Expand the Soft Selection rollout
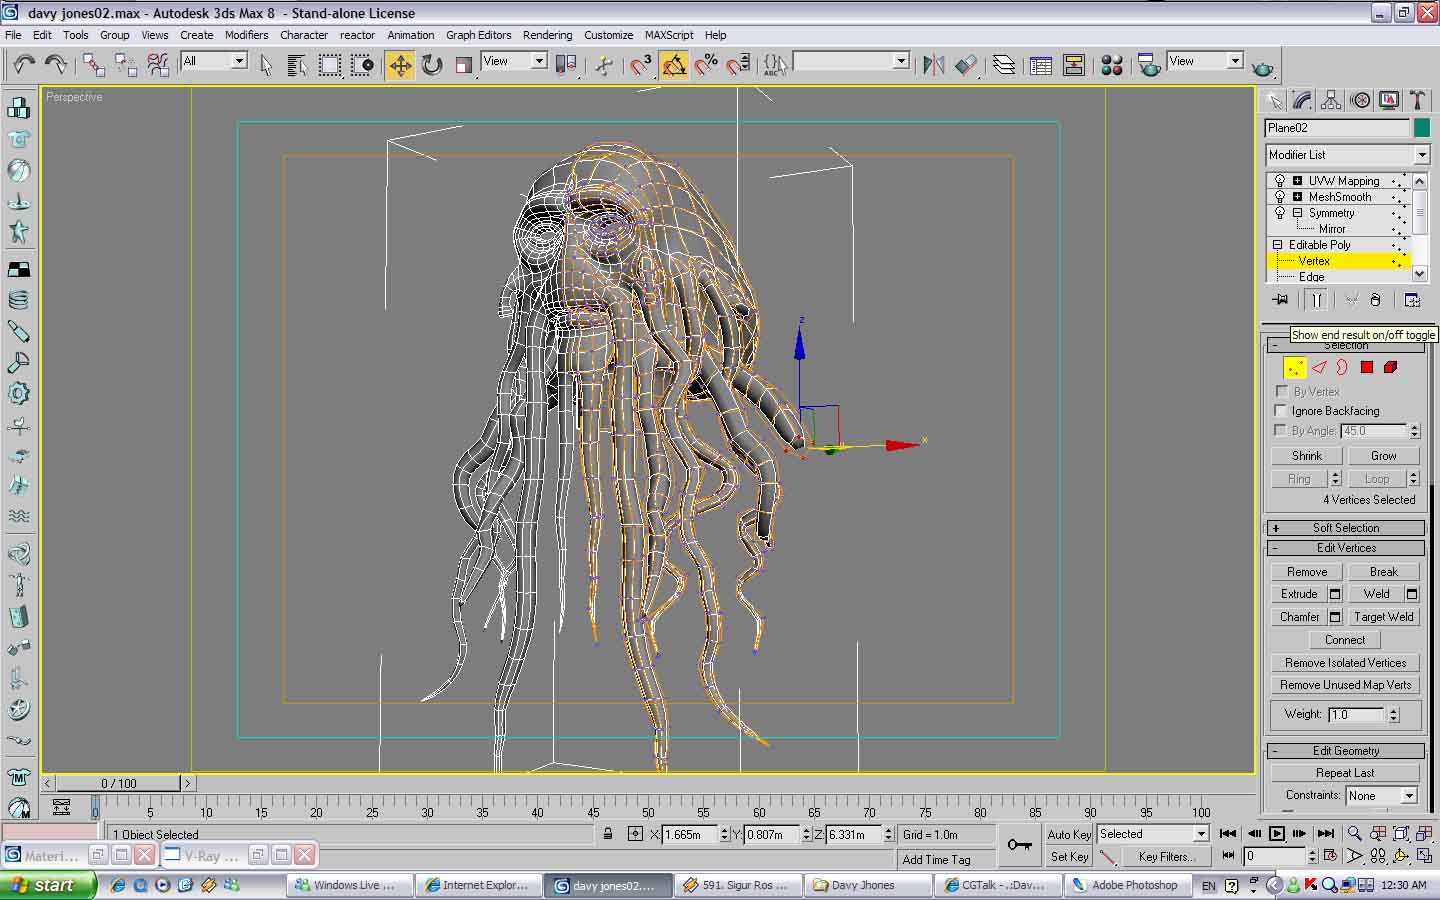Screen dimensions: 1440x900 [x=1346, y=528]
